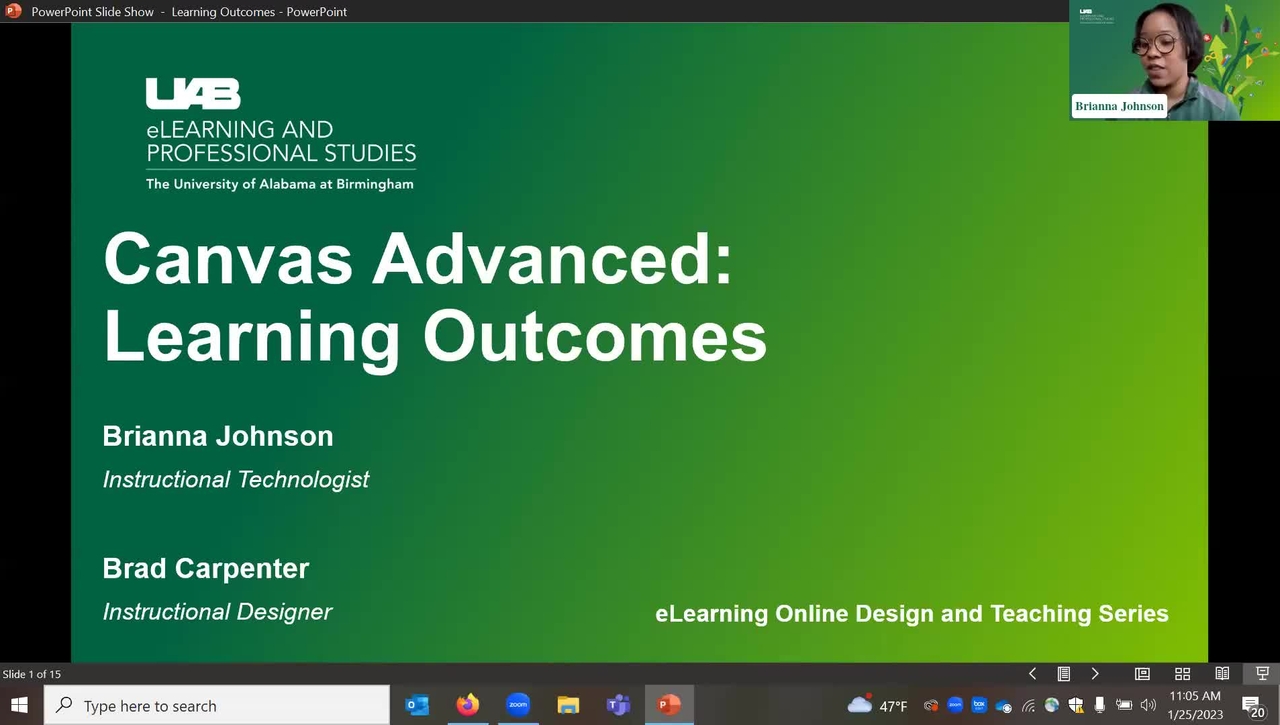
Task: Open Zoom from the taskbar
Action: [x=518, y=705]
